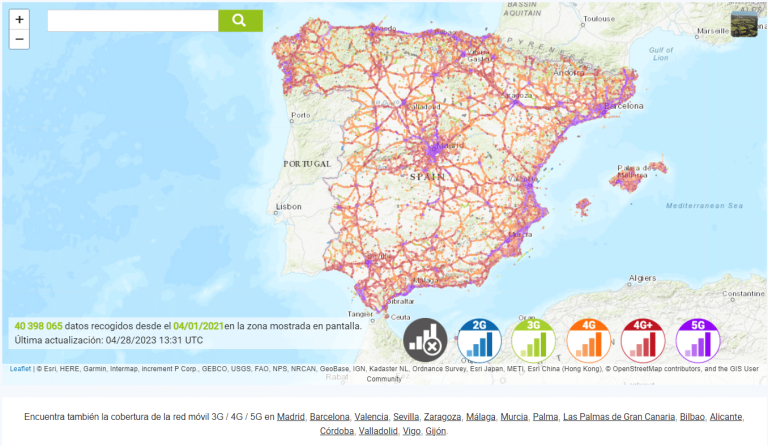Click the Gulf of Lion label

coord(661,54)
